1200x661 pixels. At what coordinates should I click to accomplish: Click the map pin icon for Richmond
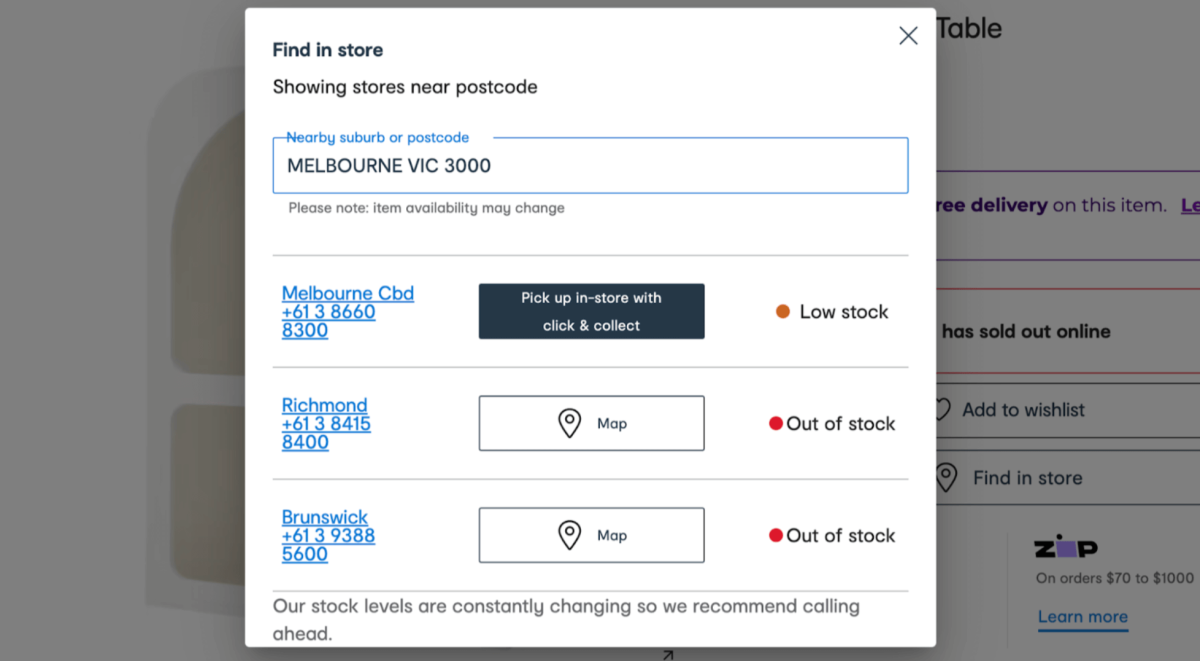point(569,423)
